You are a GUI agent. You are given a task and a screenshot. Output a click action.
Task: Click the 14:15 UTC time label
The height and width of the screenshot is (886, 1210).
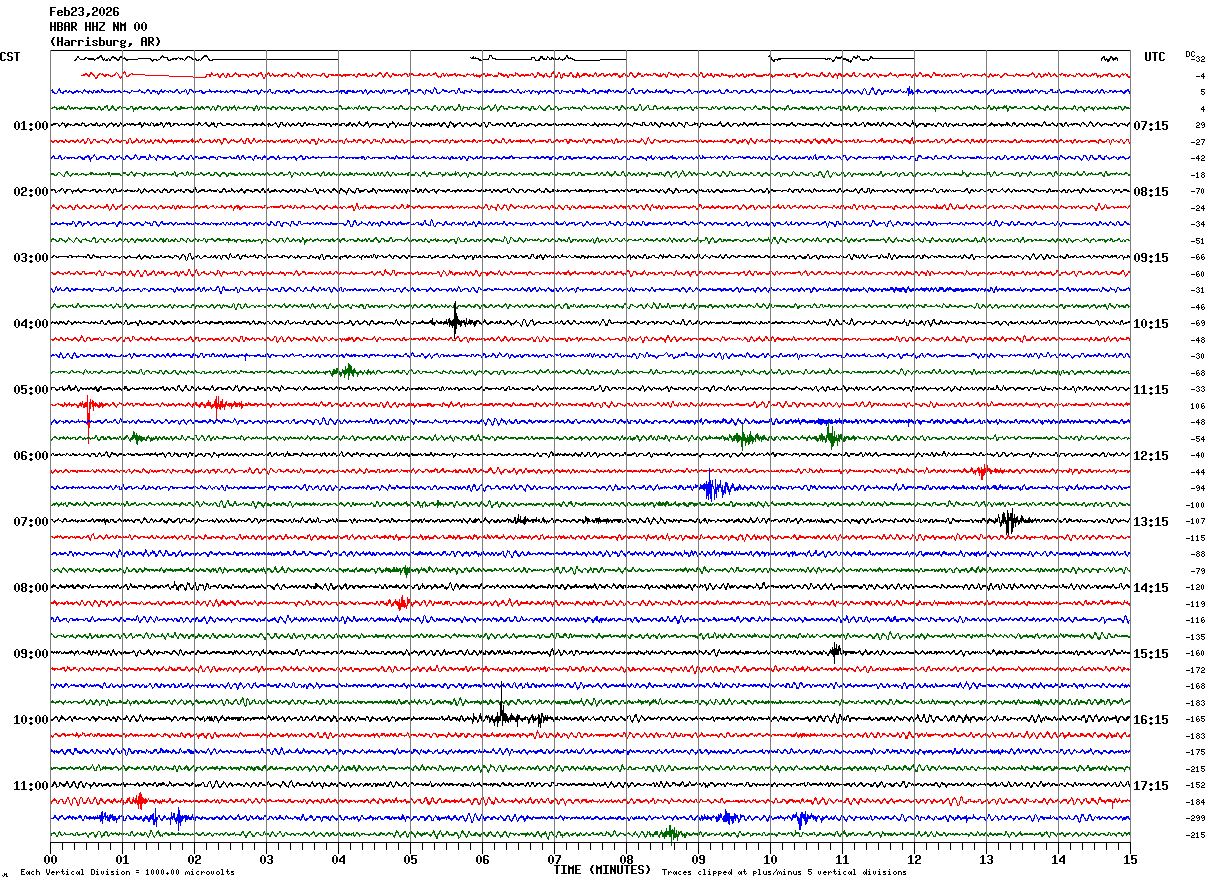pos(1151,588)
